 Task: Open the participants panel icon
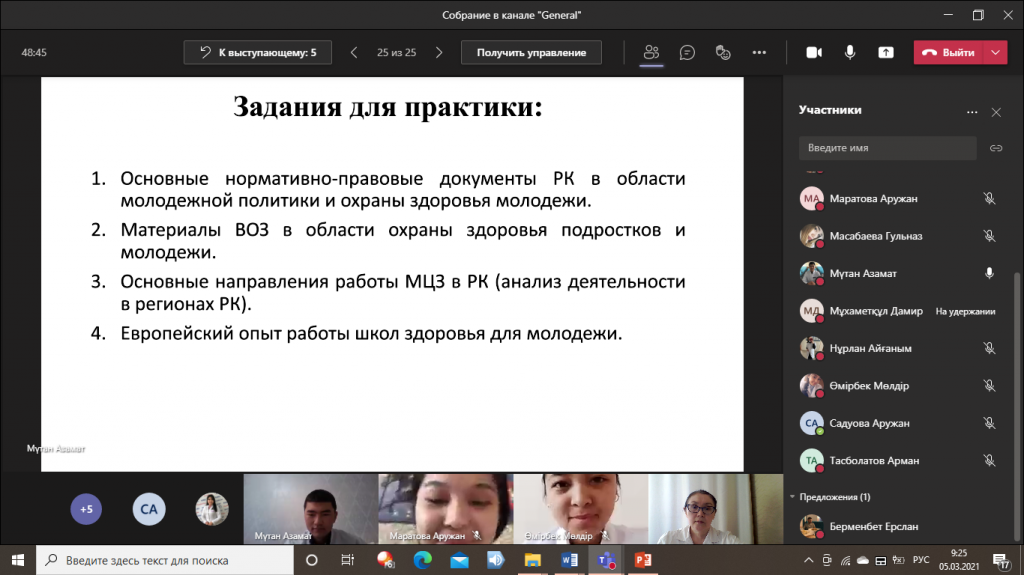tap(651, 53)
